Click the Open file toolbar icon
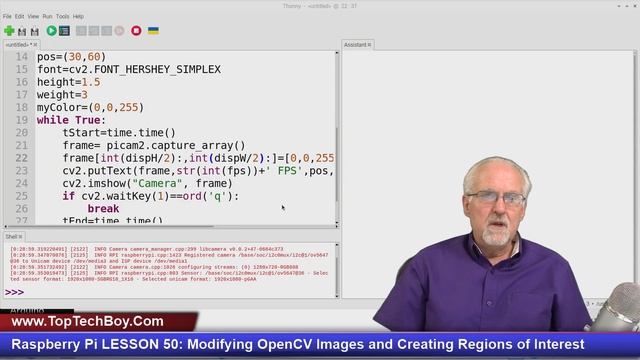The width and height of the screenshot is (640, 360). tap(22, 31)
